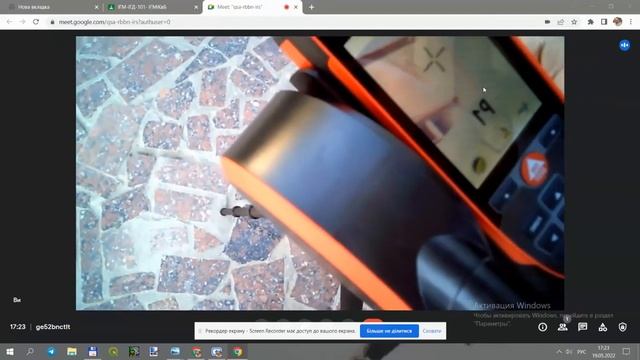Screen dimensions: 640x360
Task: Open the Meet activities icon
Action: [602, 327]
